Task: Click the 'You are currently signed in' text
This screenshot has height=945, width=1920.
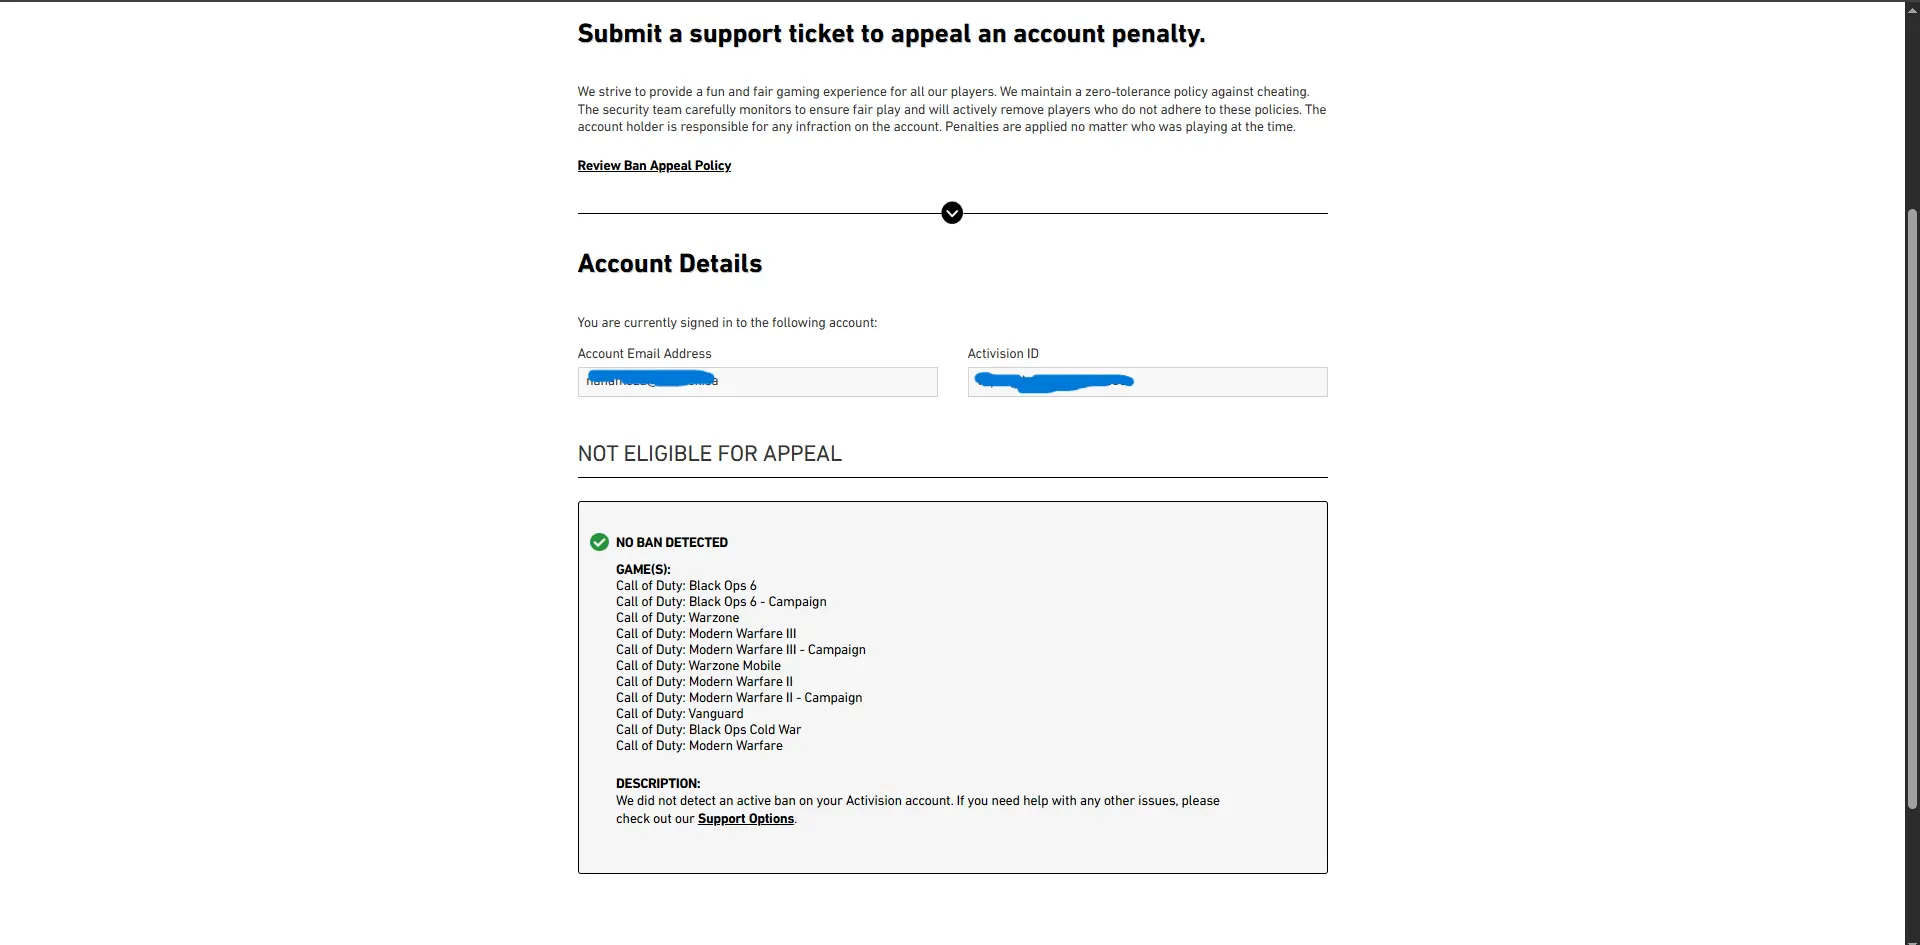Action: pyautogui.click(x=727, y=323)
